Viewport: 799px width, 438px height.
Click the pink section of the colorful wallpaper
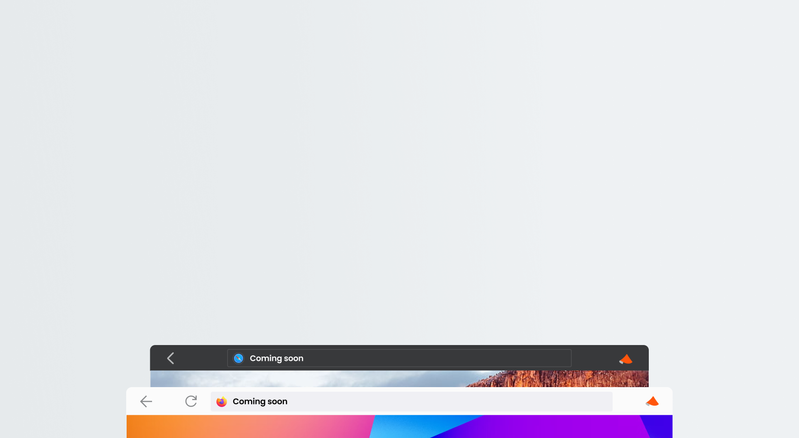[320, 427]
